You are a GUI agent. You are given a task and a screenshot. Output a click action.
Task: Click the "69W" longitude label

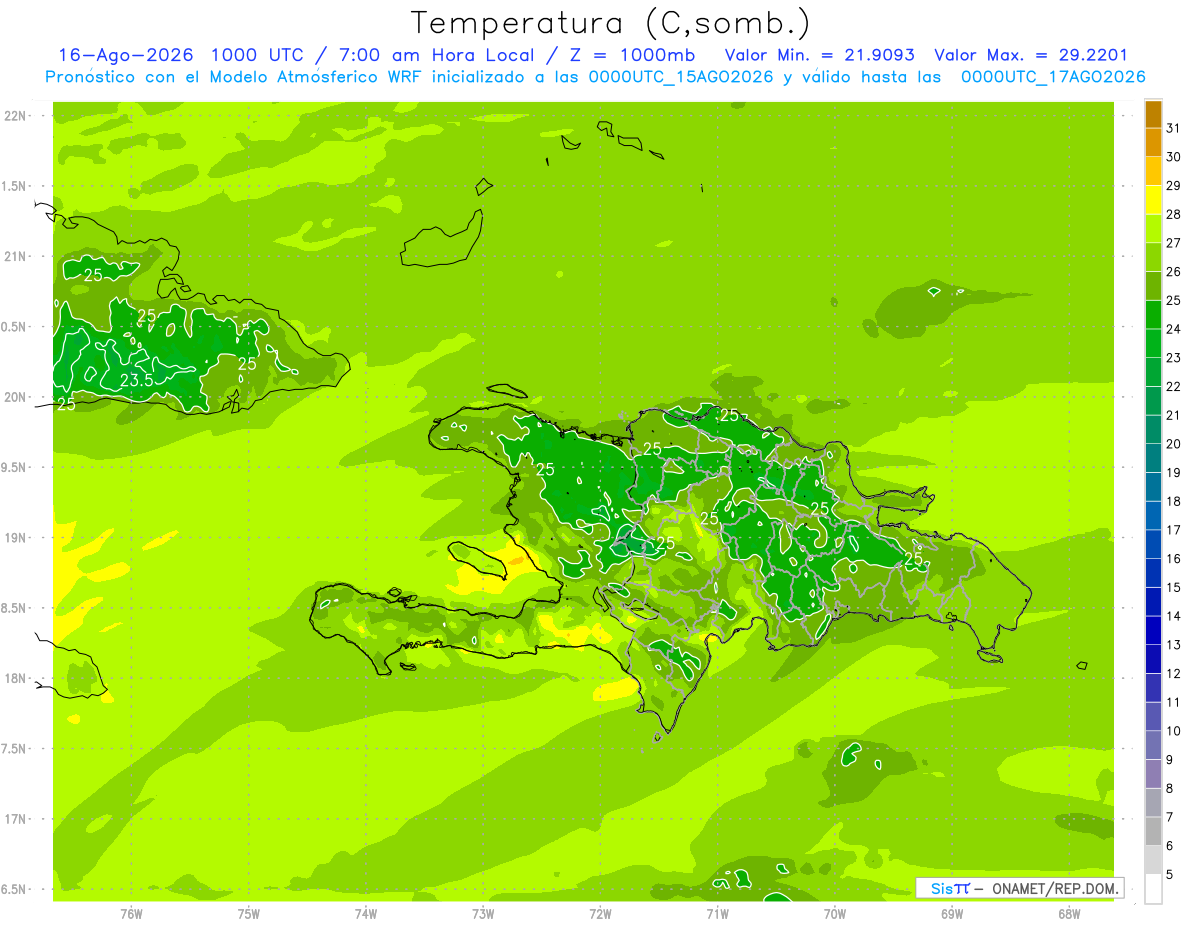pos(952,914)
